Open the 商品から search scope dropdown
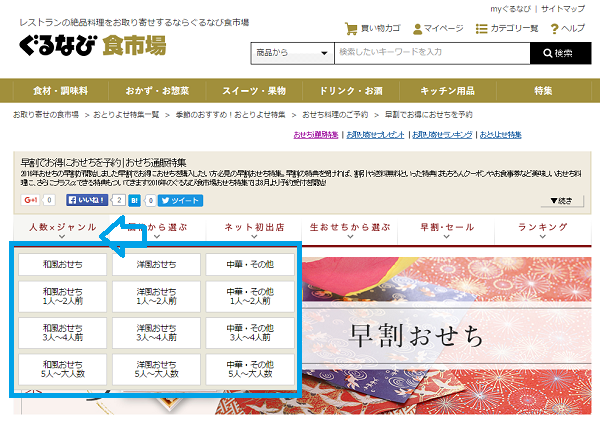This screenshot has width=600, height=423. pos(292,53)
